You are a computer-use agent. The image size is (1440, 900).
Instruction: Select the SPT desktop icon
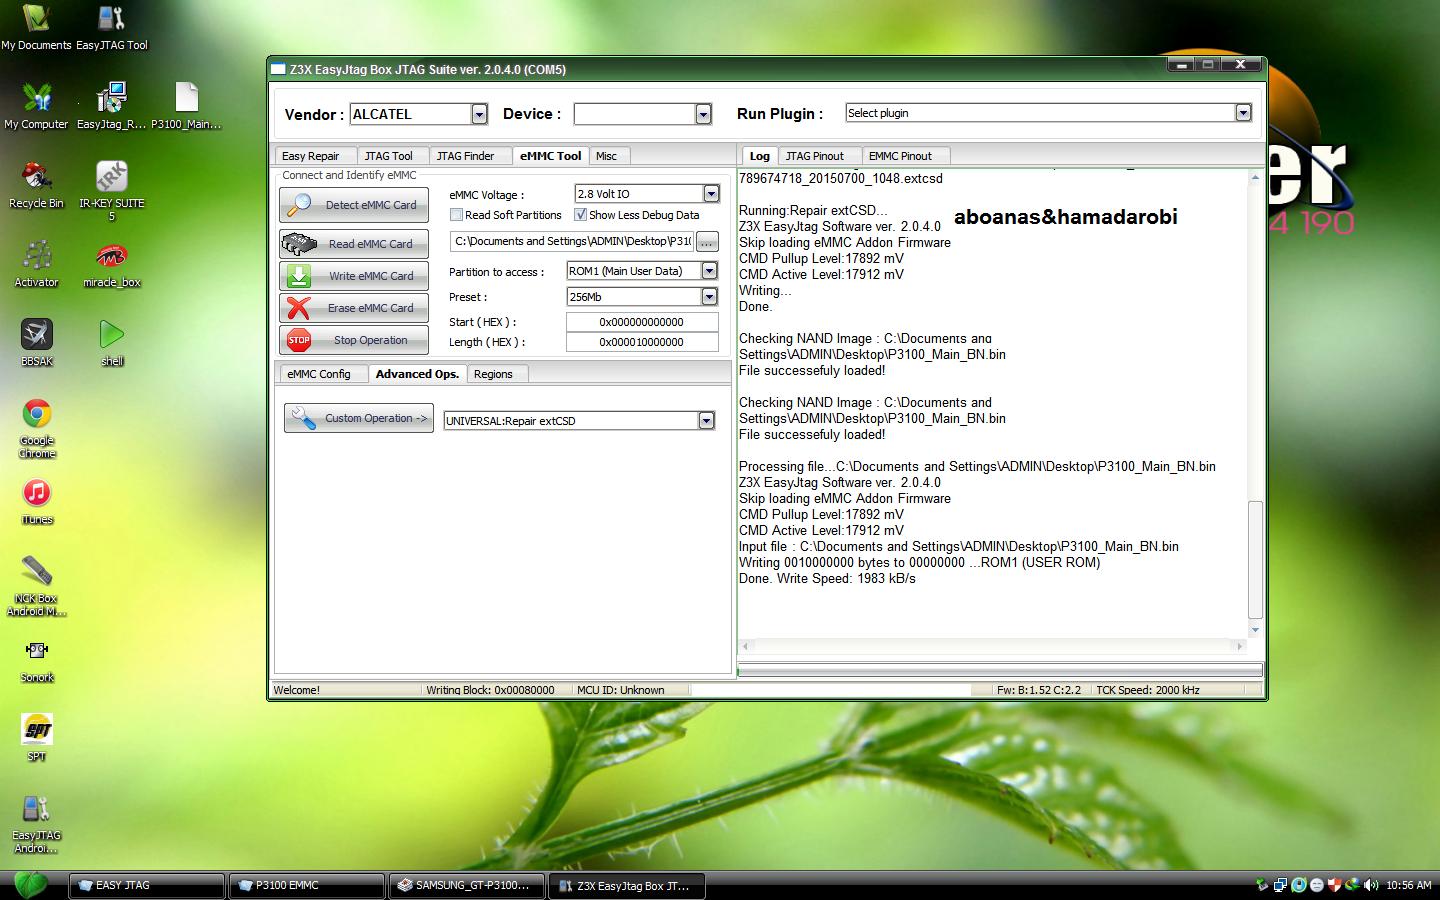[x=36, y=738]
